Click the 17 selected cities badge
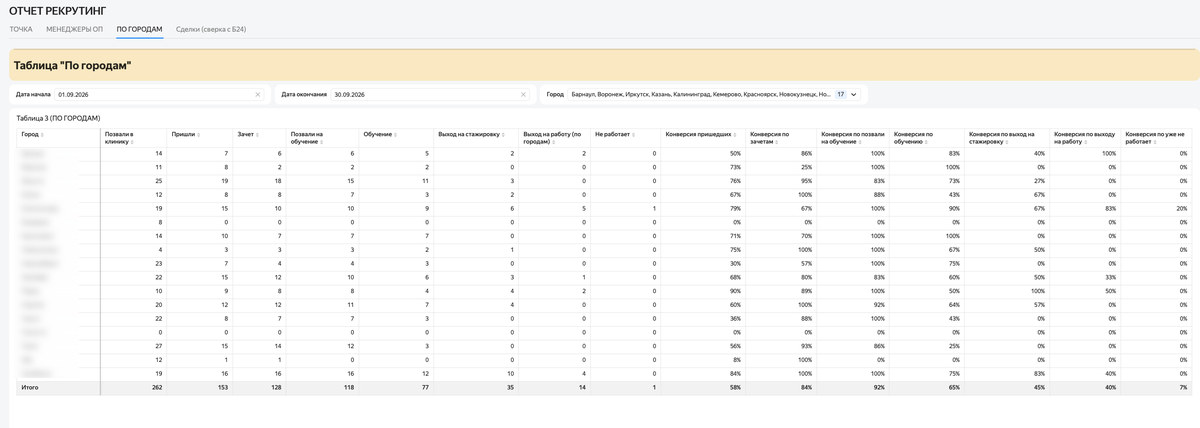The image size is (1200, 428). pyautogui.click(x=840, y=95)
